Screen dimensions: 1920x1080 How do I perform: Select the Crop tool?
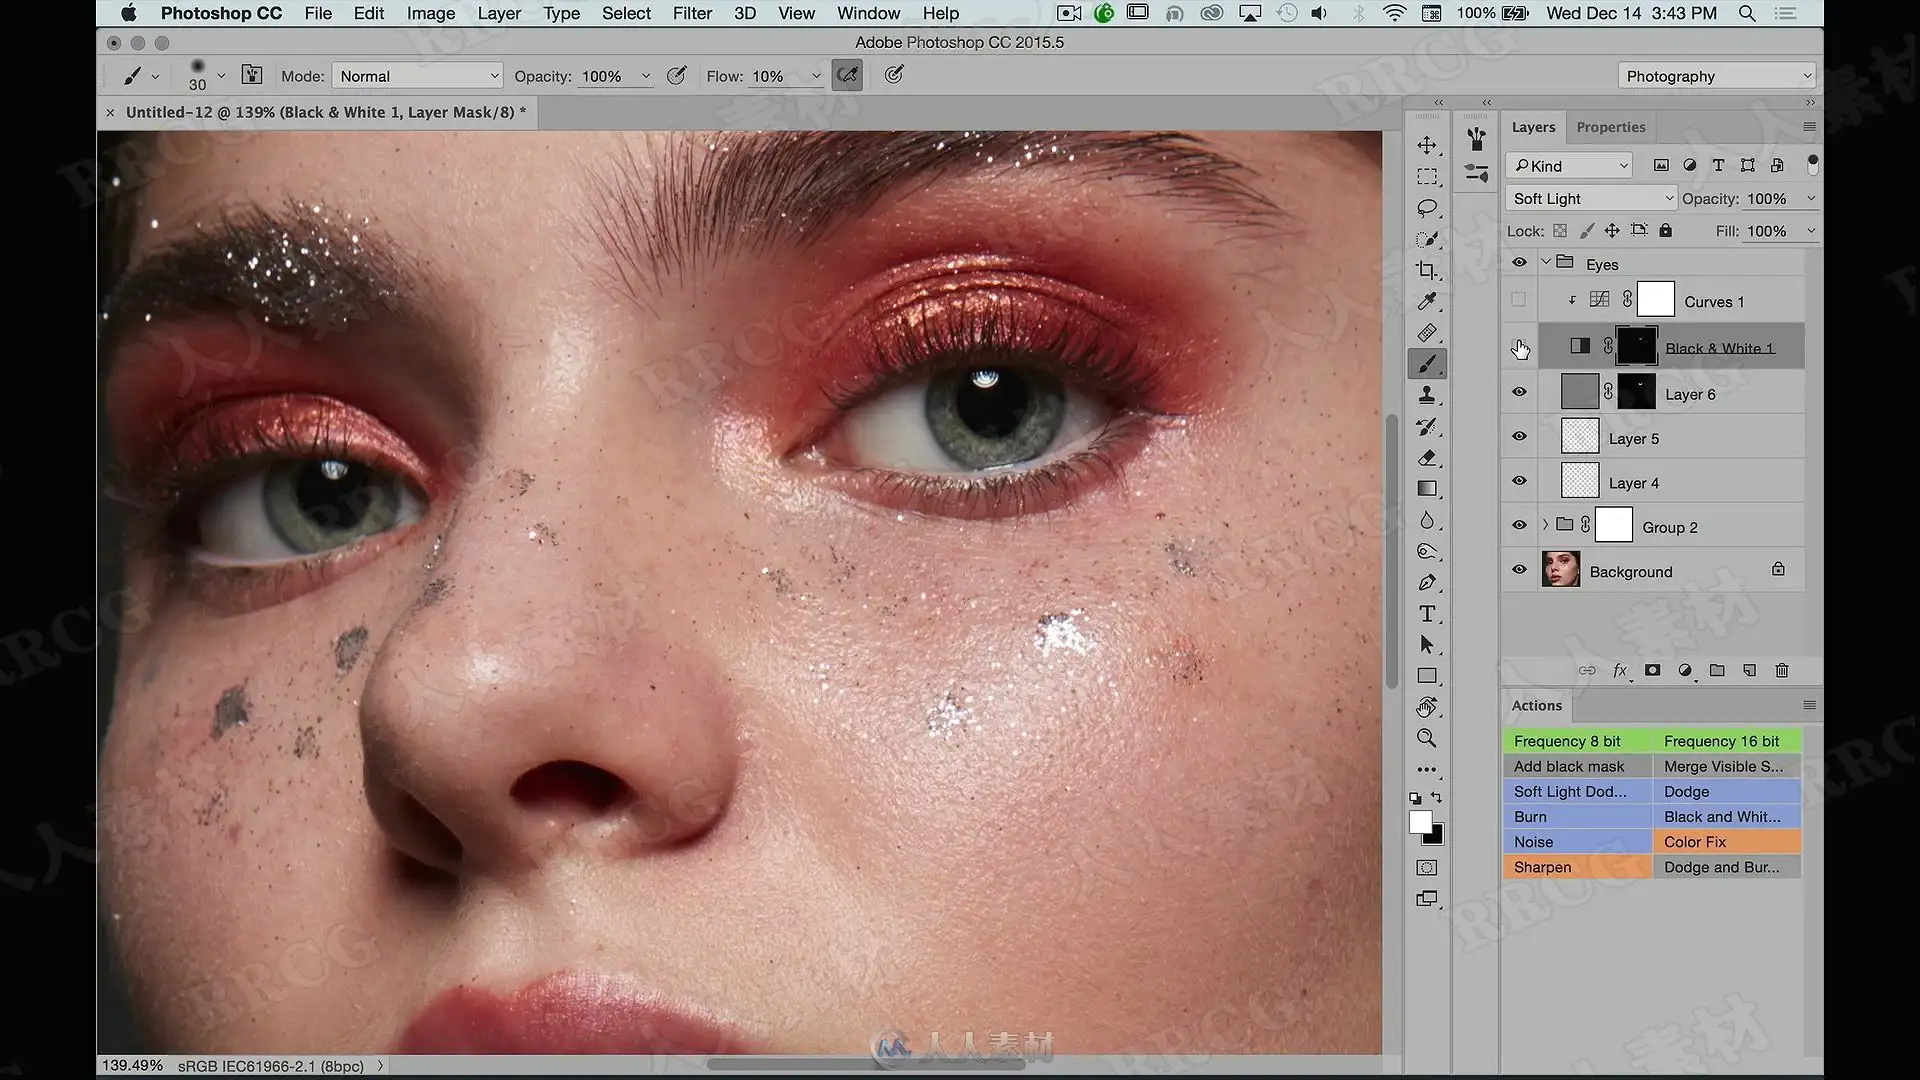point(1427,270)
